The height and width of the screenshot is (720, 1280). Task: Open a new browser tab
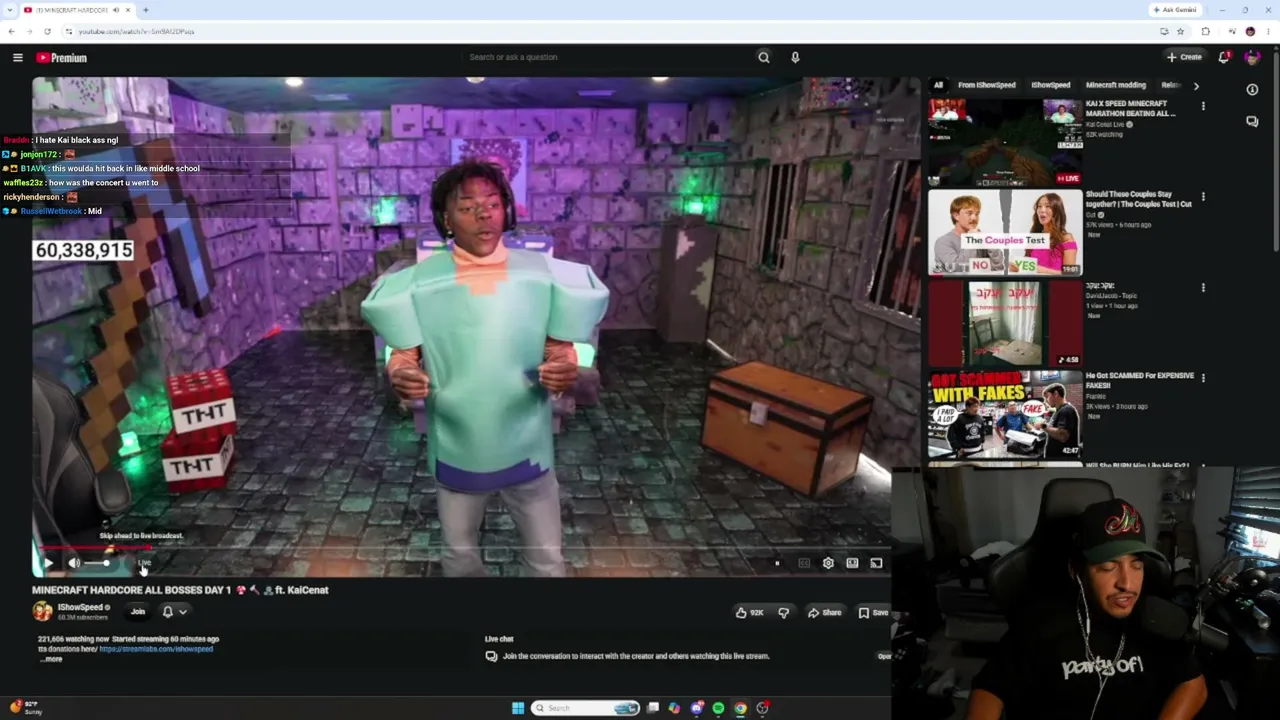tap(146, 10)
